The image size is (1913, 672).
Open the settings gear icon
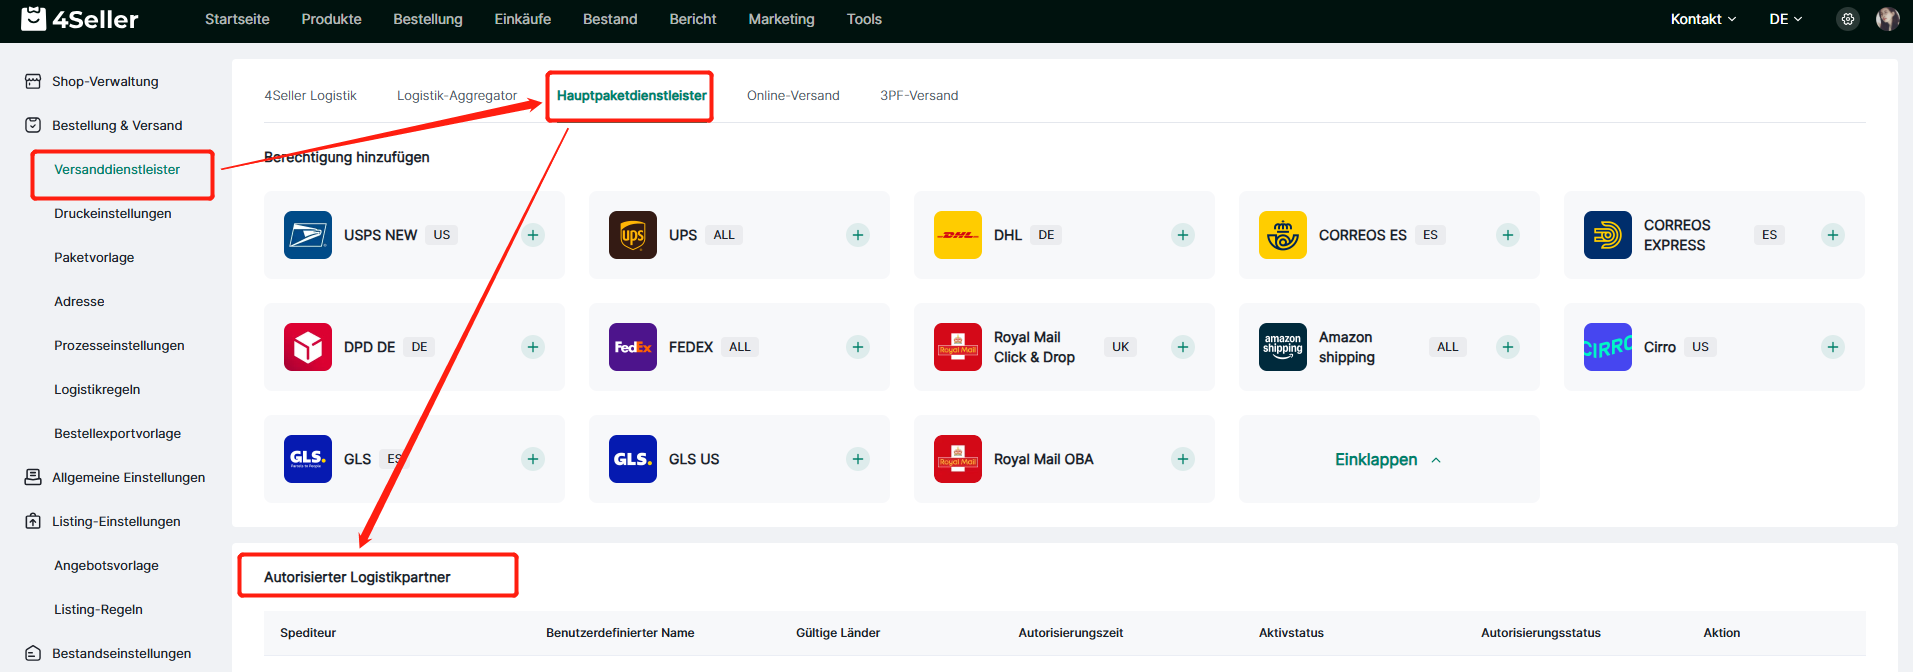click(x=1848, y=19)
